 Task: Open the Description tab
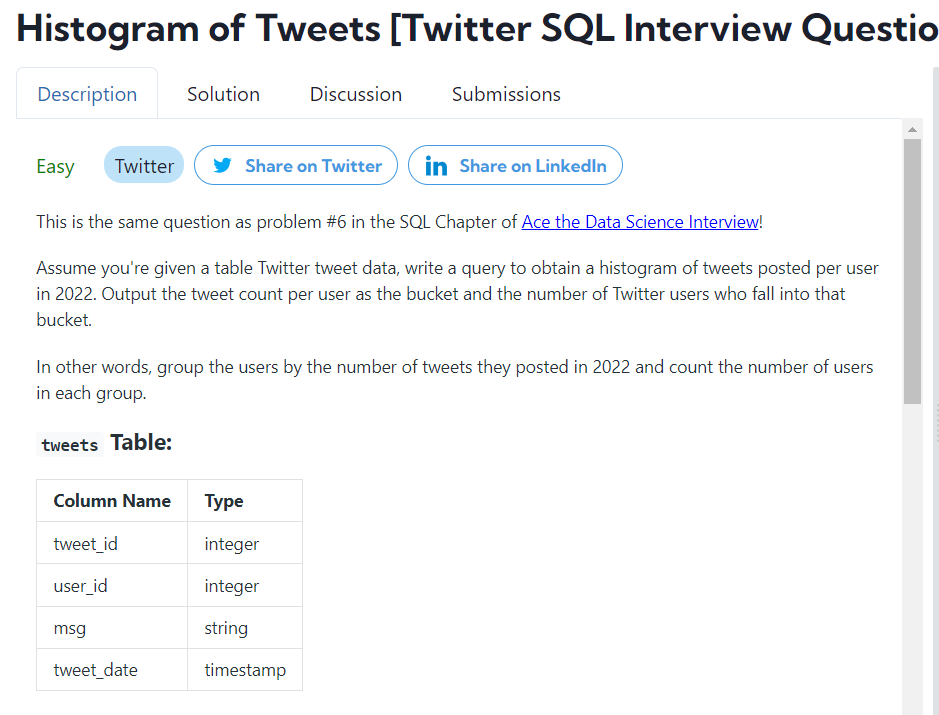pos(87,94)
